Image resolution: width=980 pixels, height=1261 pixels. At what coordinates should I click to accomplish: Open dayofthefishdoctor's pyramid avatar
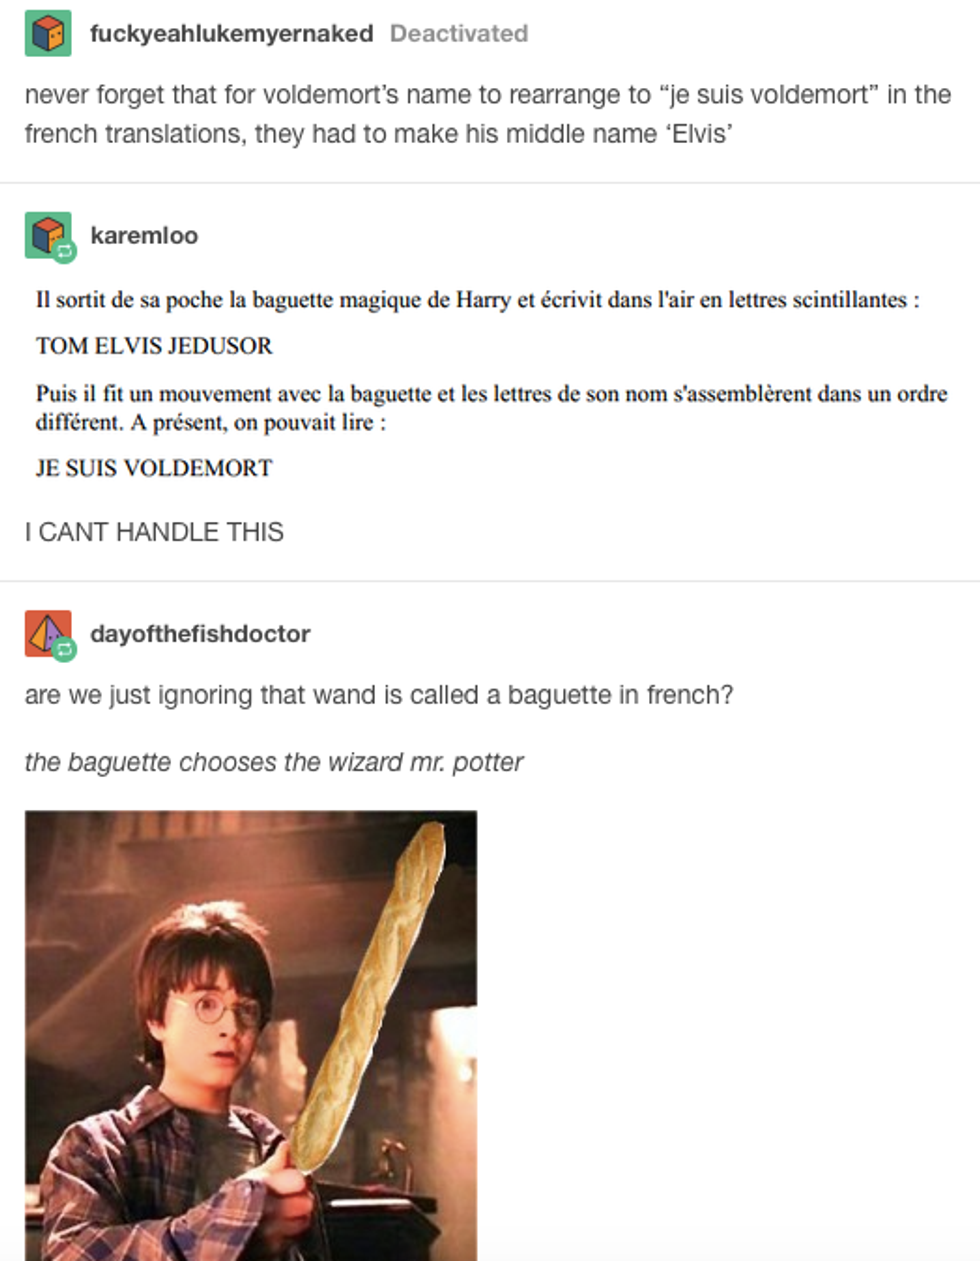(48, 633)
